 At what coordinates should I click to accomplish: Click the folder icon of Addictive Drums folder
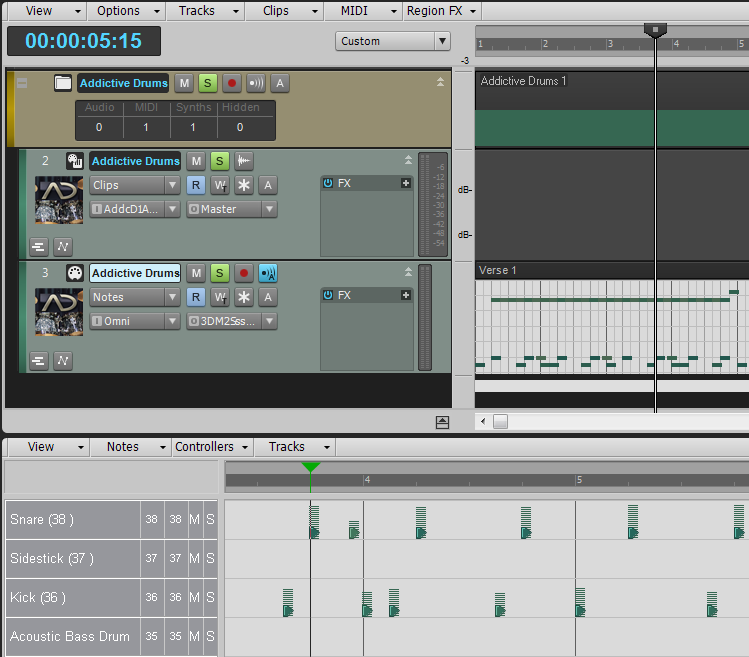pyautogui.click(x=63, y=83)
